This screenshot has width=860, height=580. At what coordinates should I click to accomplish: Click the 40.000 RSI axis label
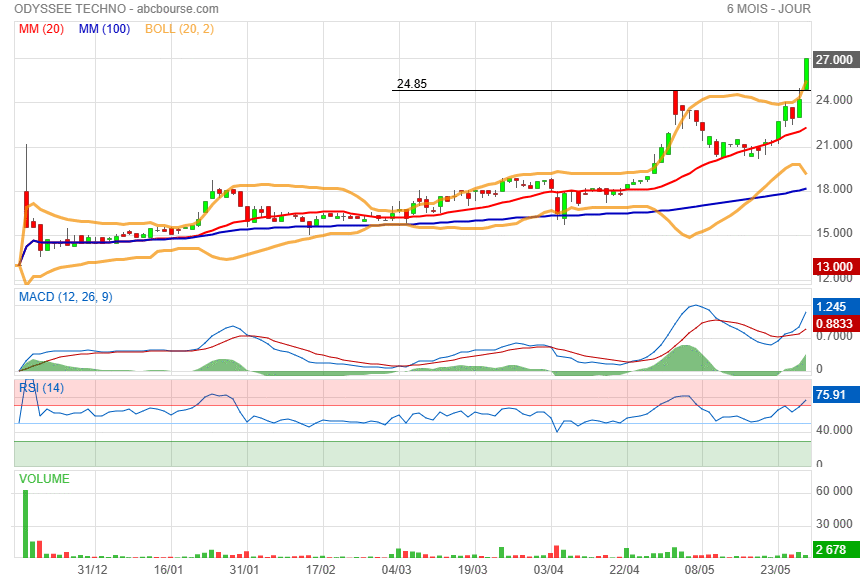click(x=834, y=430)
